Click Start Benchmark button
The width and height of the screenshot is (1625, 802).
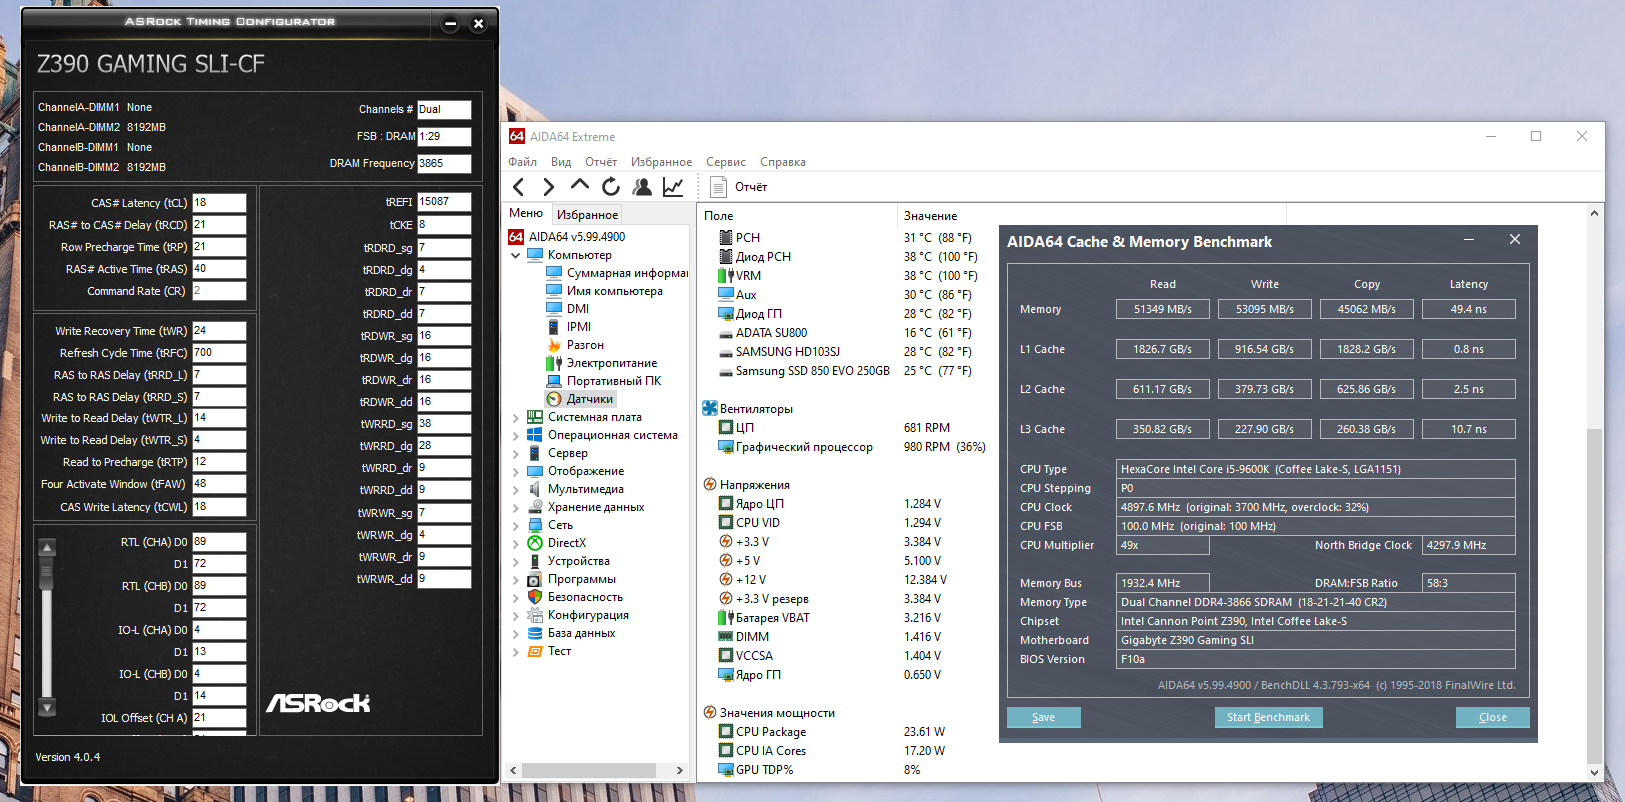(x=1268, y=717)
